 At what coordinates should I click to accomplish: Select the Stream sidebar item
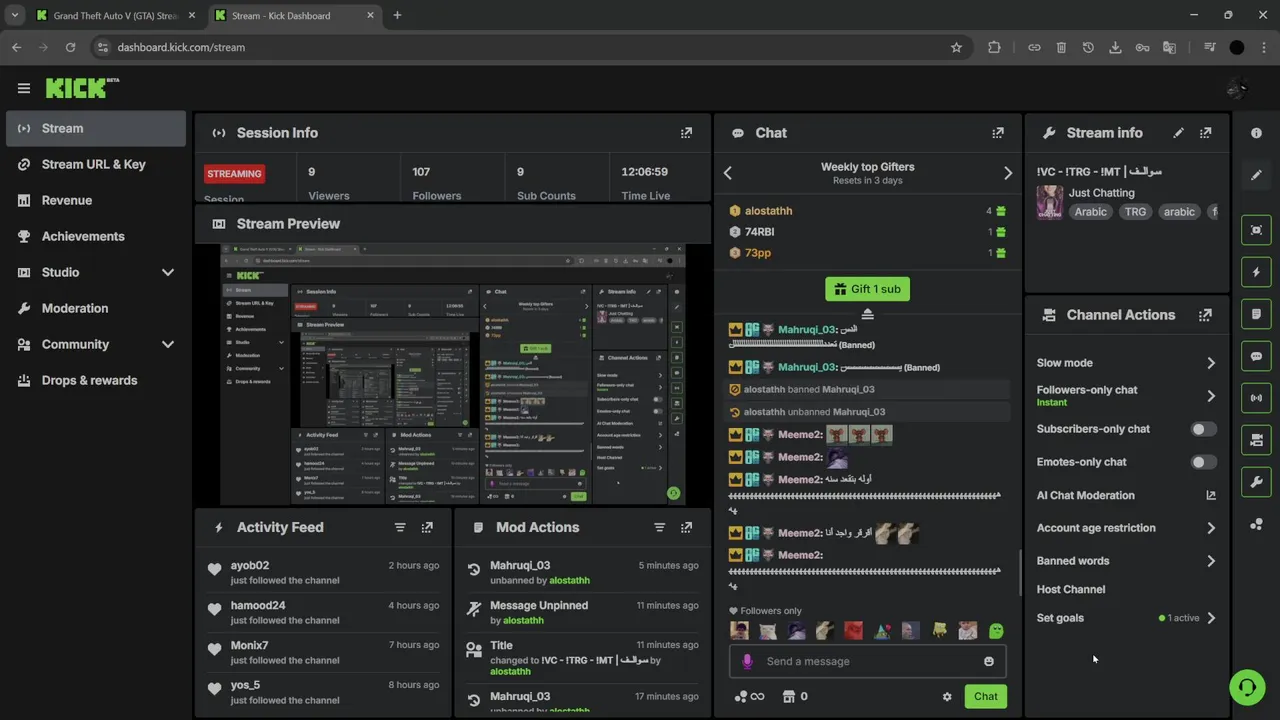(95, 128)
